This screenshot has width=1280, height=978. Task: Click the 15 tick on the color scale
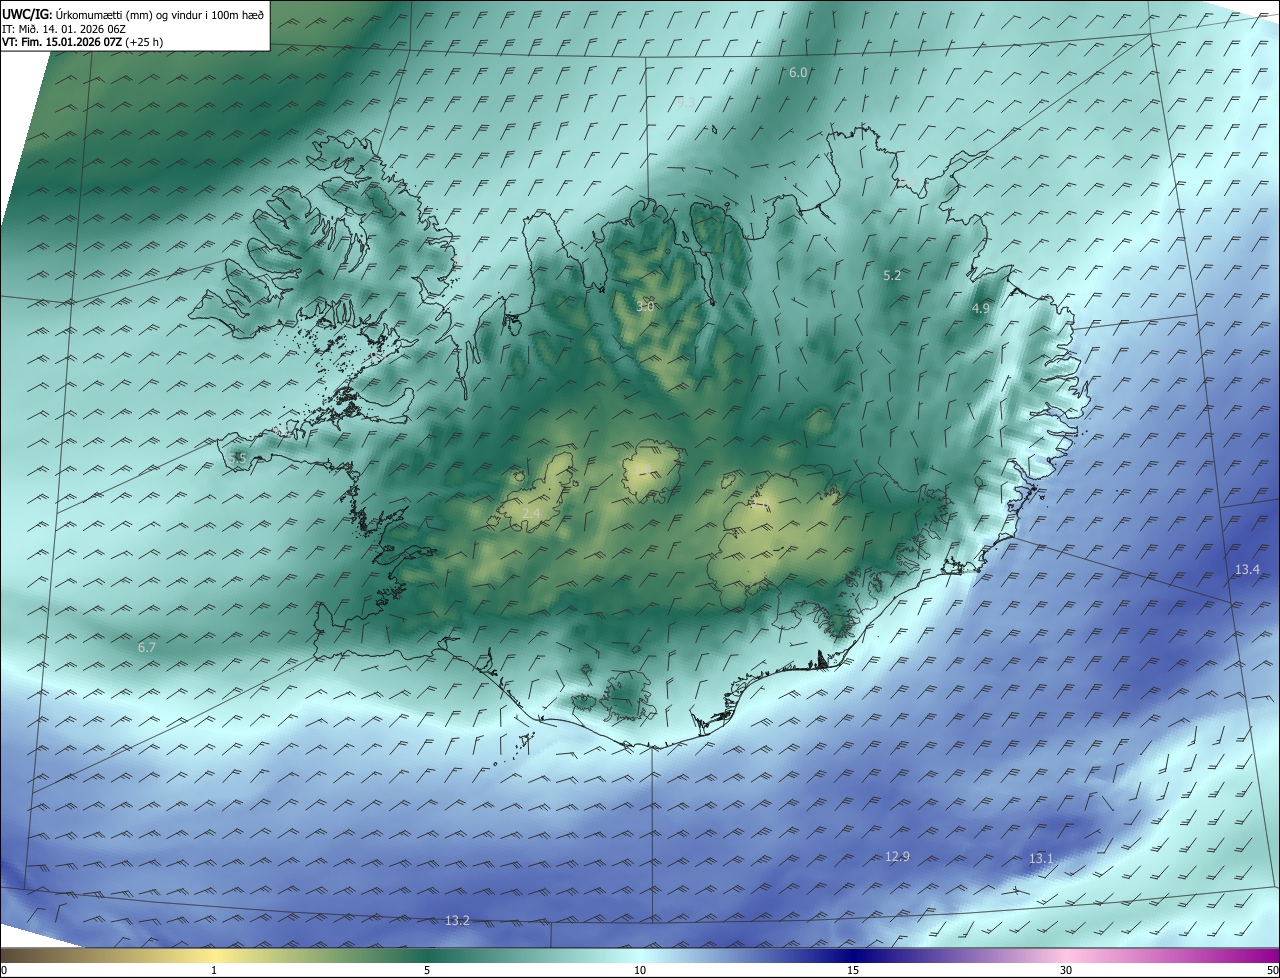pos(853,971)
